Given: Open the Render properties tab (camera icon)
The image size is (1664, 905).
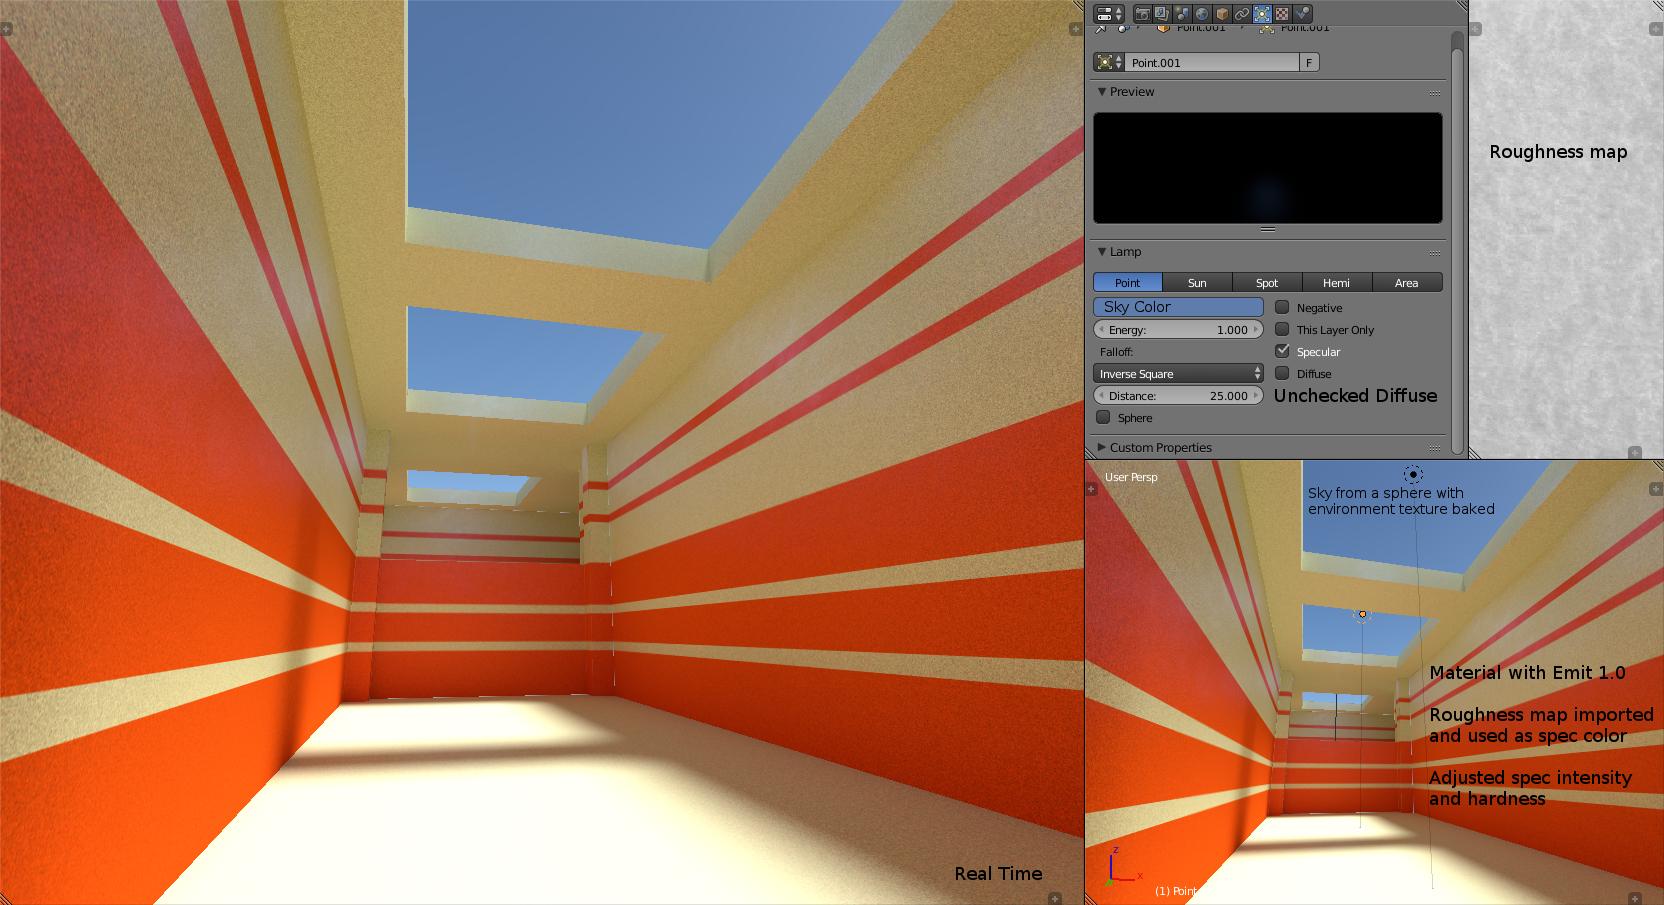Looking at the screenshot, I should 1143,14.
